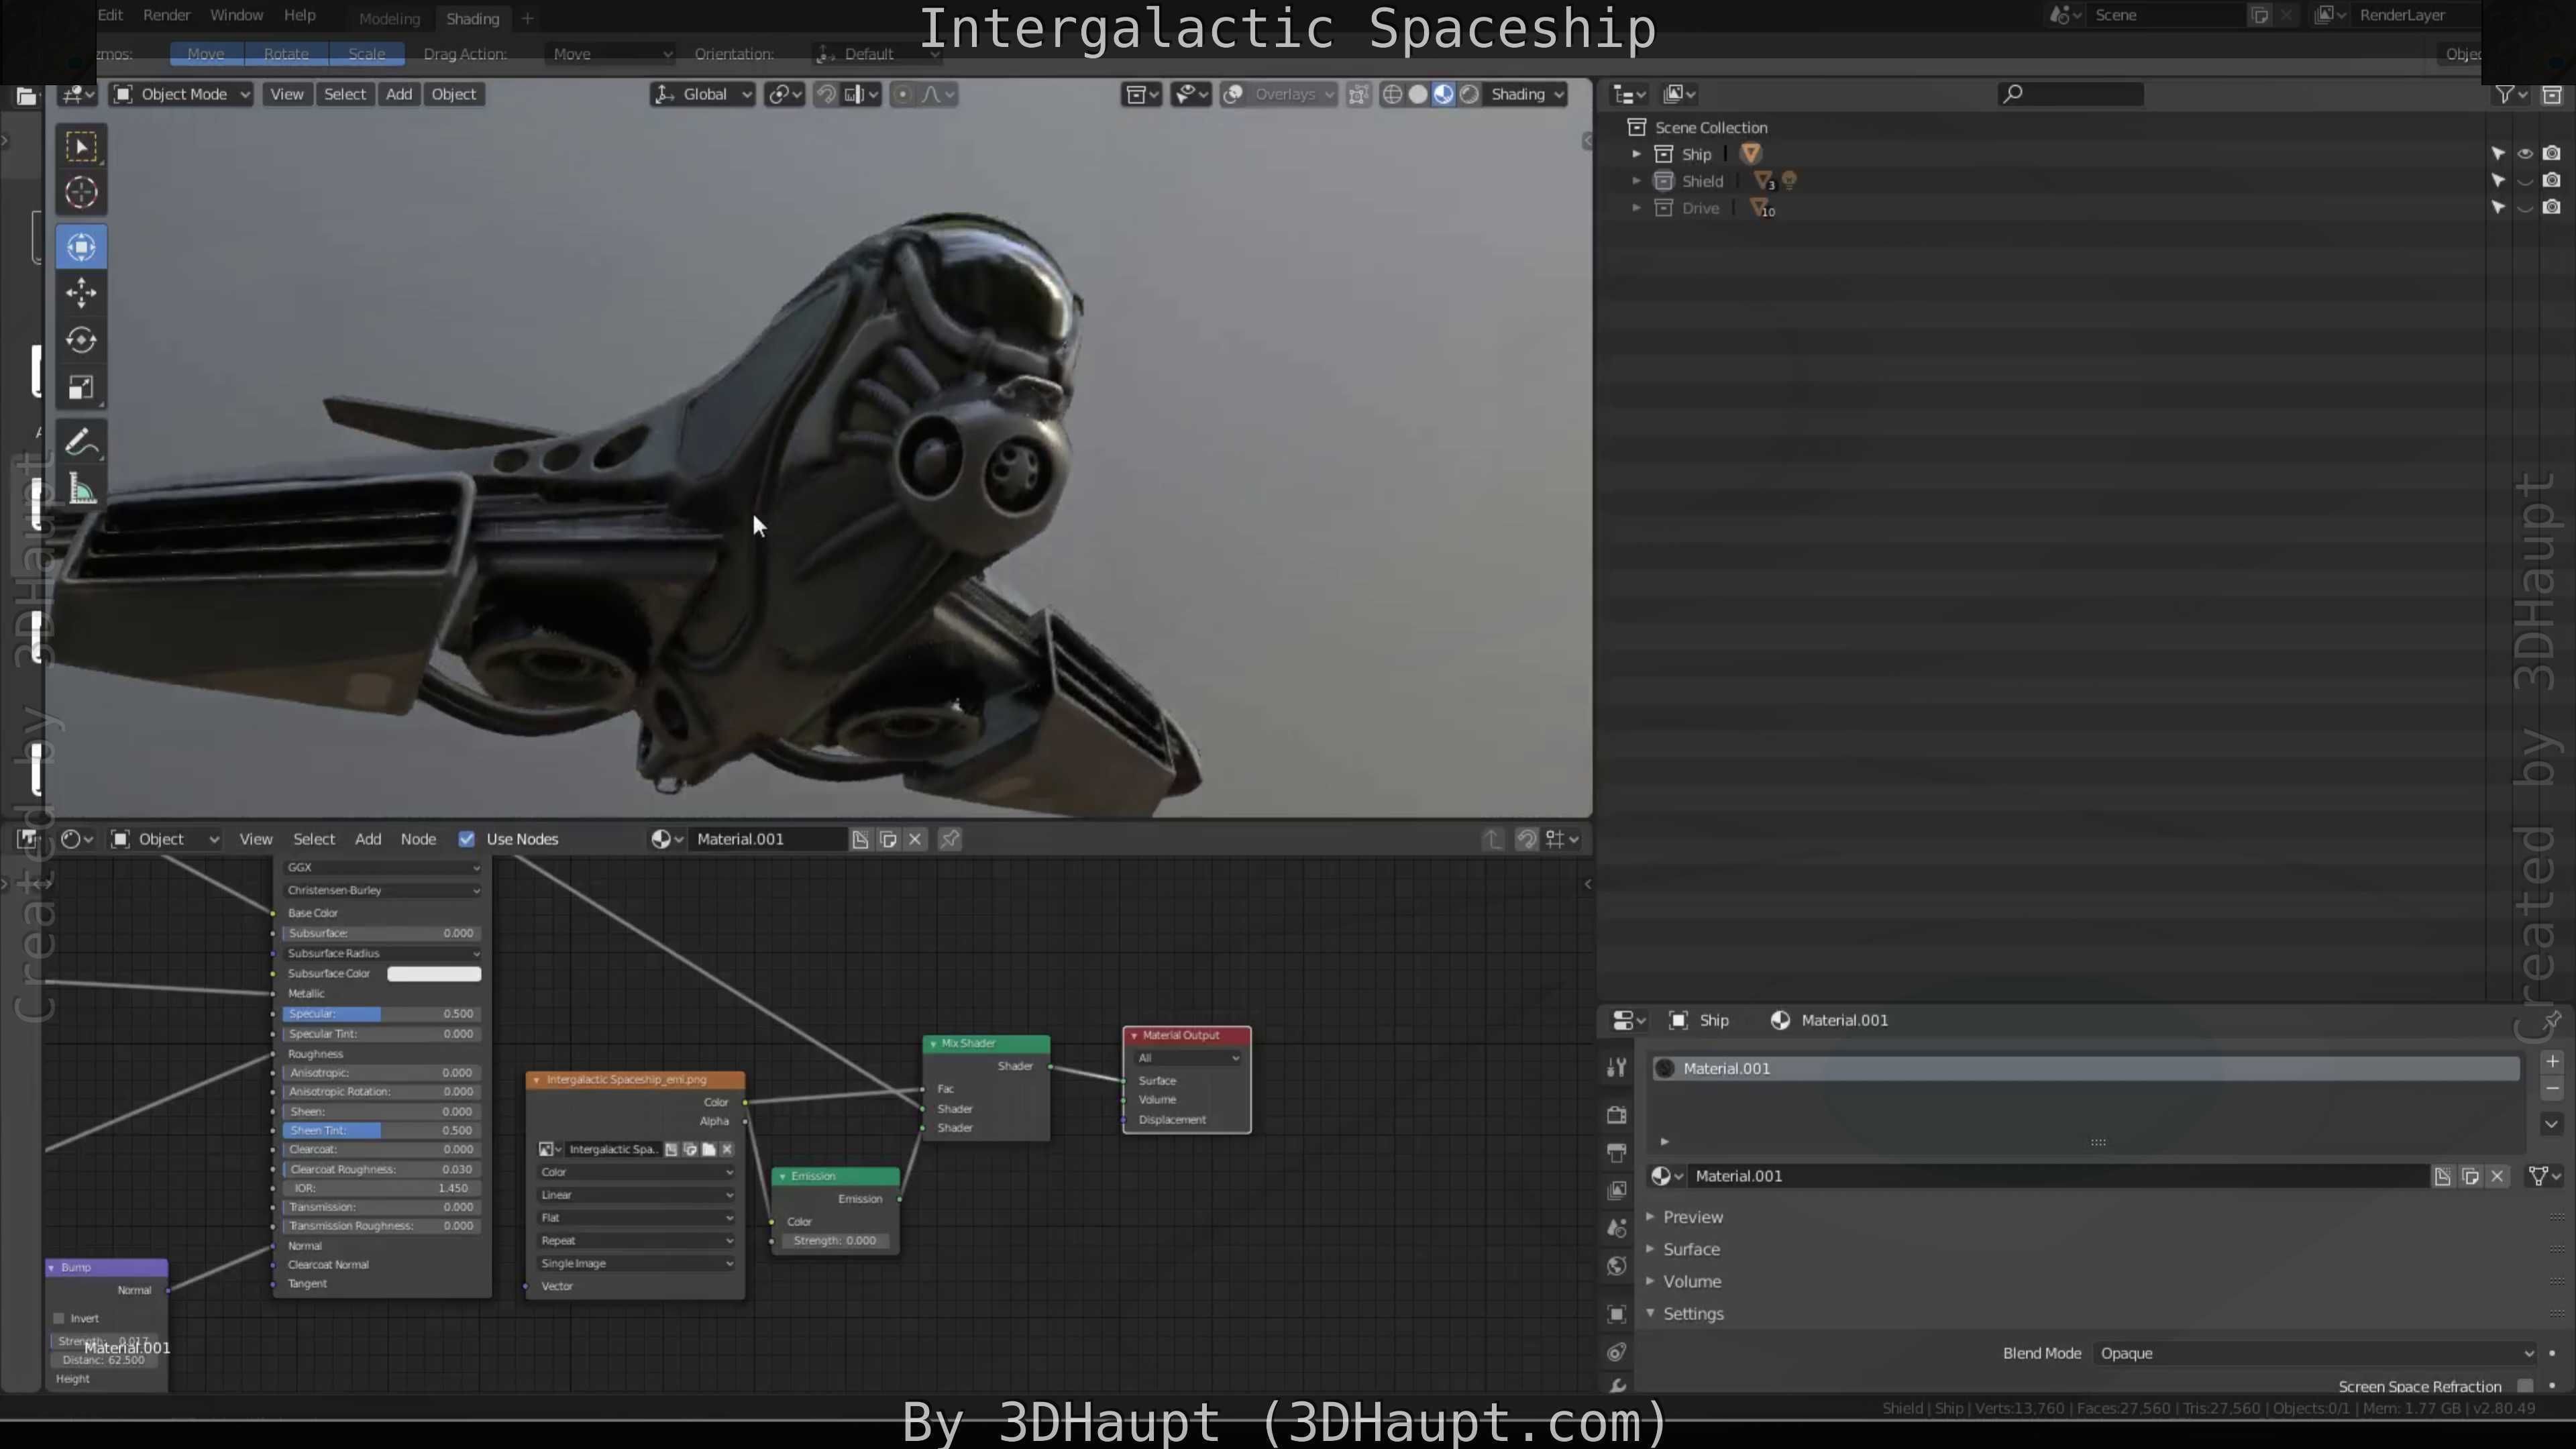Viewport: 2576px width, 1449px height.
Task: Switch to the Modeling workspace tab
Action: tap(389, 19)
